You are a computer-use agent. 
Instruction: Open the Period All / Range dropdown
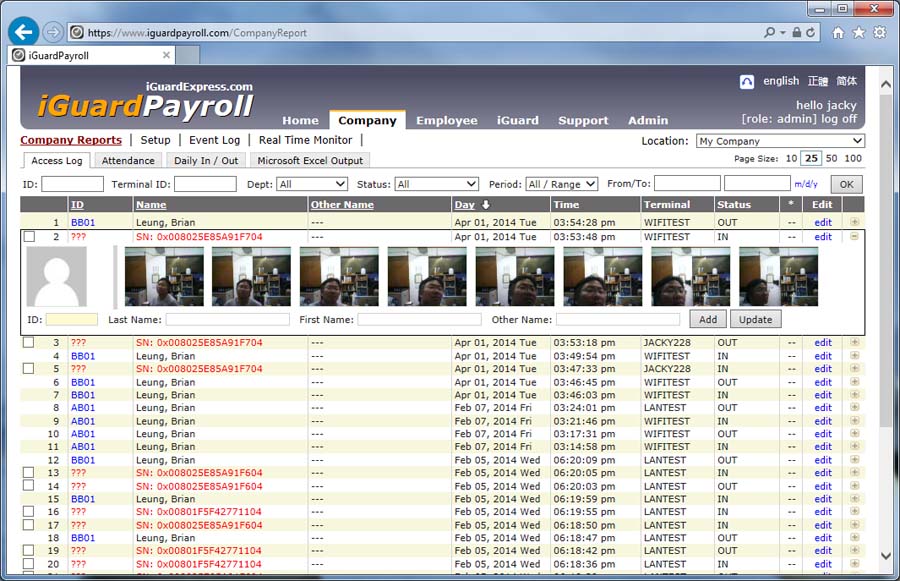tap(562, 184)
